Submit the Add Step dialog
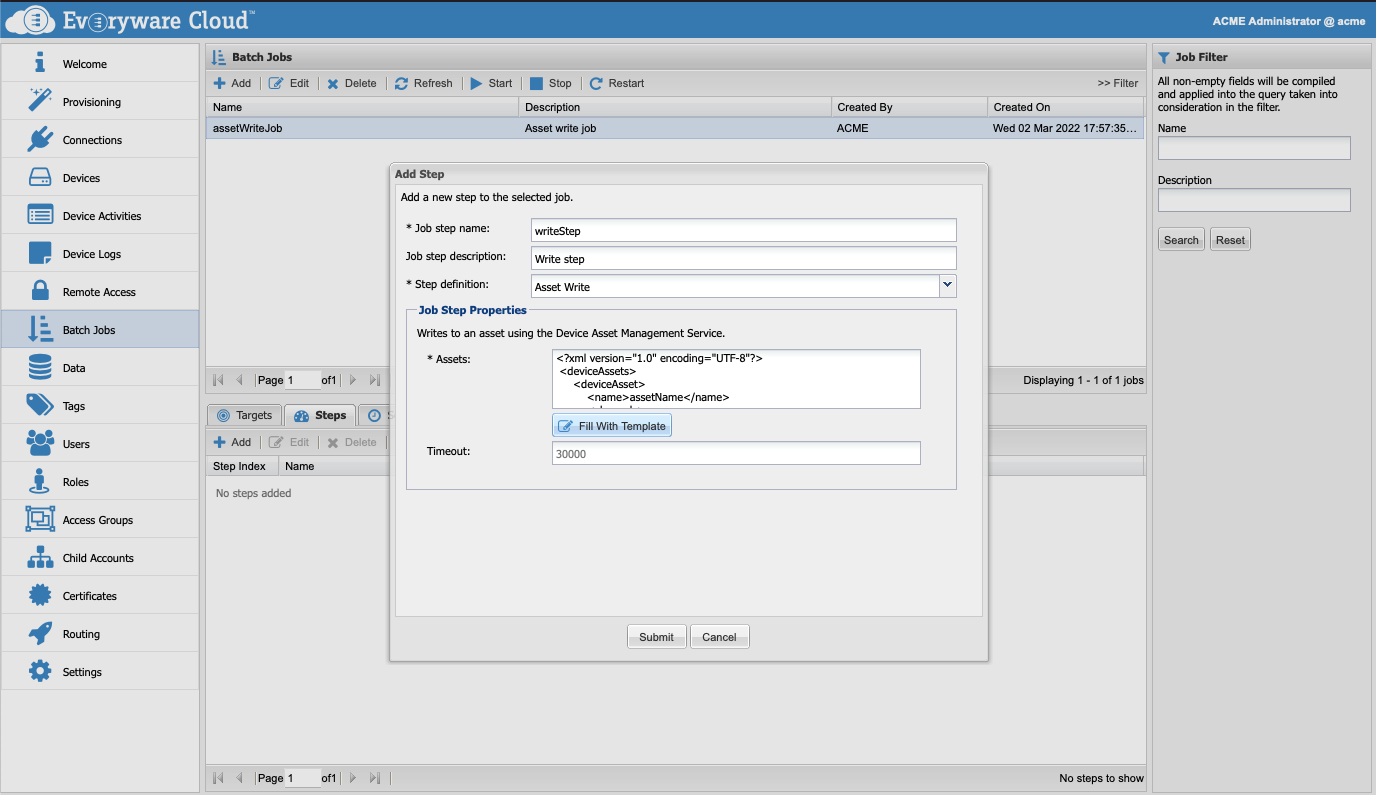Screen dimensions: 1376x795 (x=657, y=637)
